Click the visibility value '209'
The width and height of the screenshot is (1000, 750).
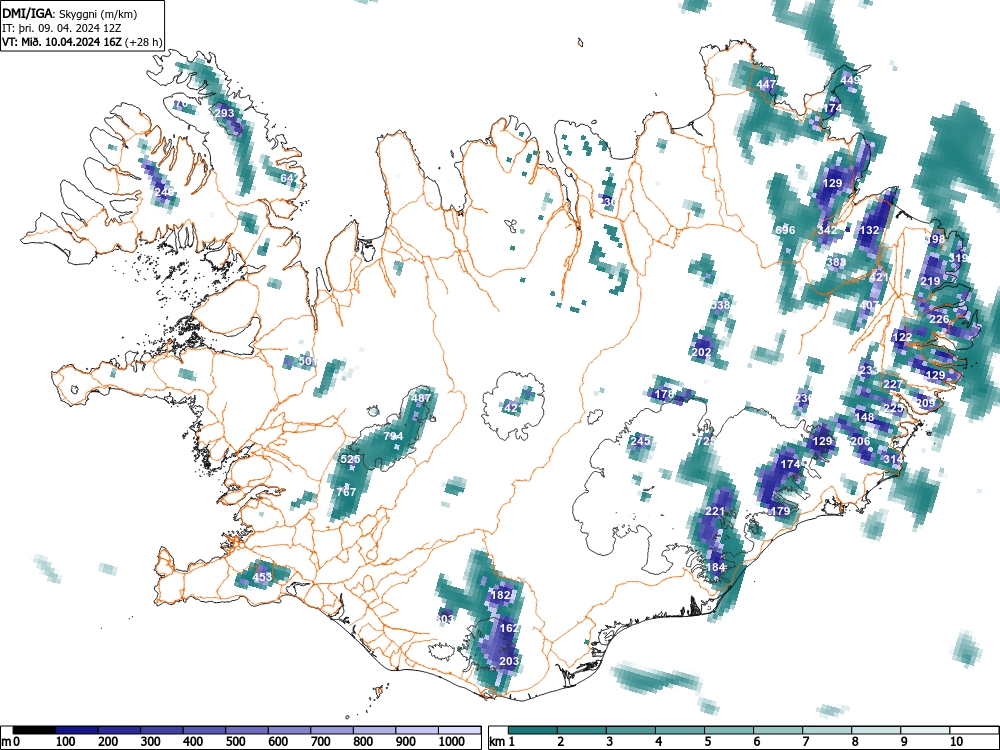tap(925, 403)
